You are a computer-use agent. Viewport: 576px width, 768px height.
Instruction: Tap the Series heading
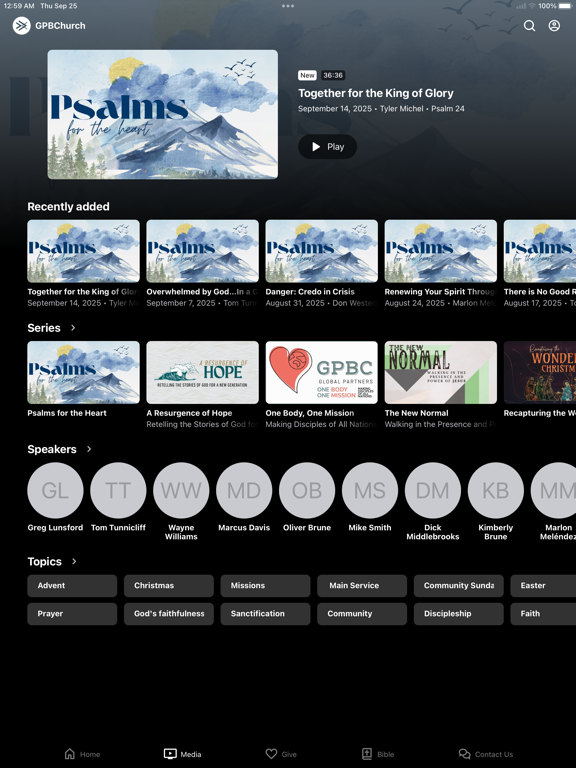click(44, 328)
